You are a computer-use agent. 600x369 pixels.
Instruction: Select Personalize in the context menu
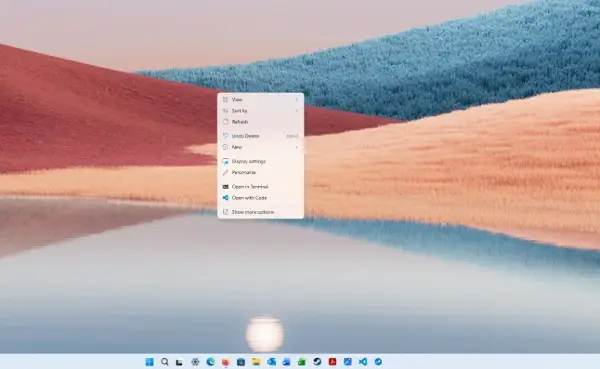[261, 172]
